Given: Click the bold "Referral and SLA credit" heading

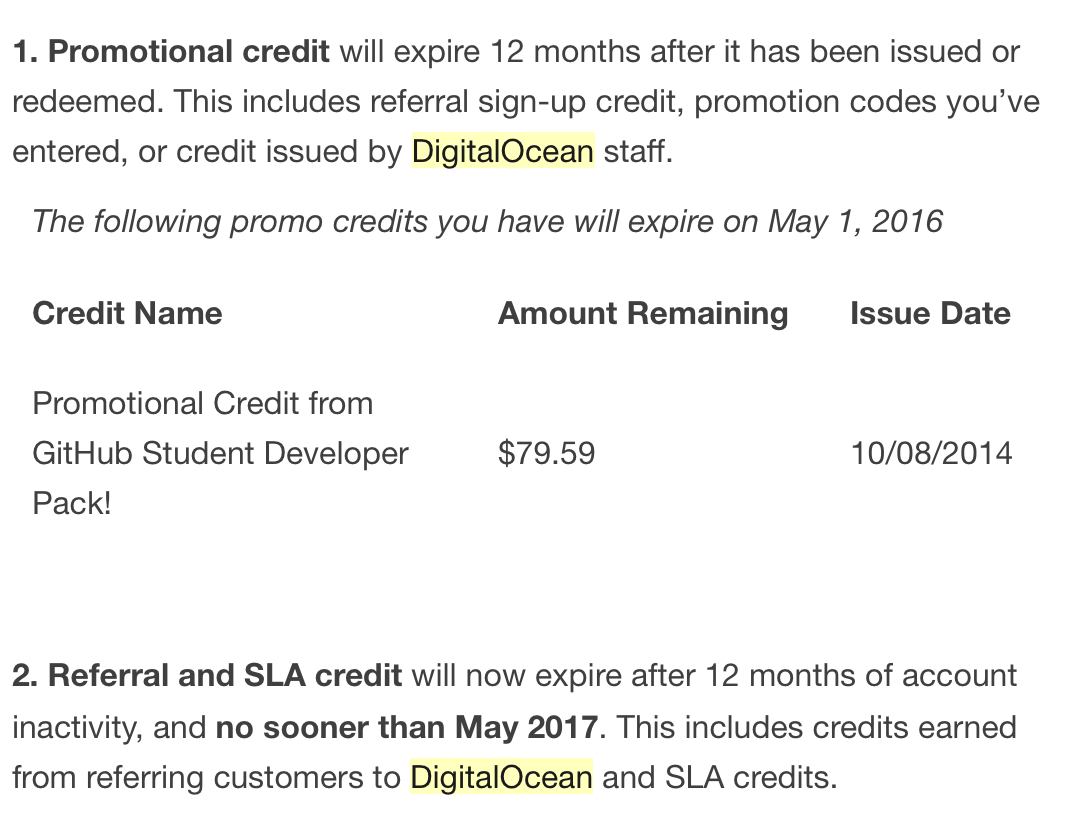Looking at the screenshot, I should click(x=224, y=676).
